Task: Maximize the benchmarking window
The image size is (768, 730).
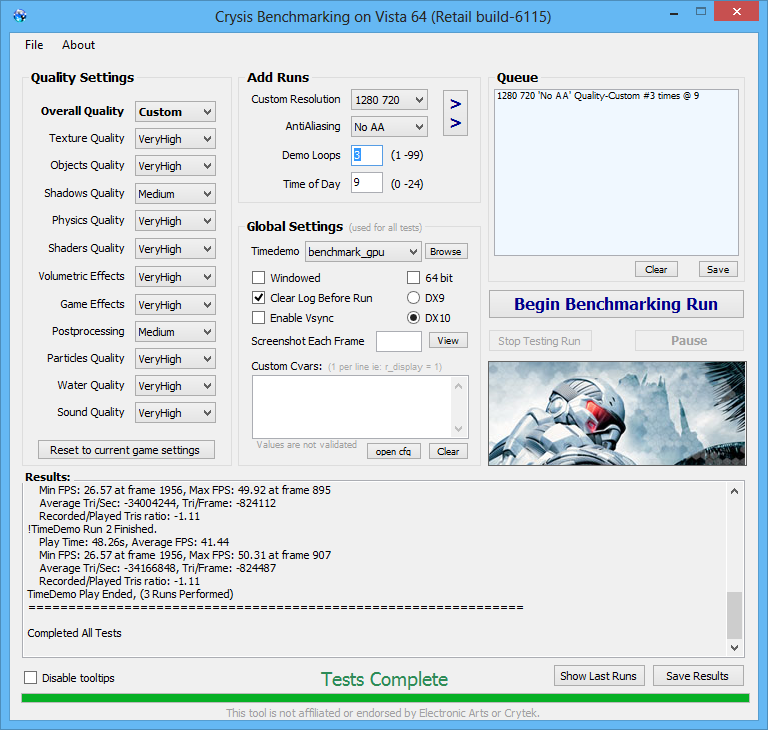Action: pyautogui.click(x=701, y=12)
